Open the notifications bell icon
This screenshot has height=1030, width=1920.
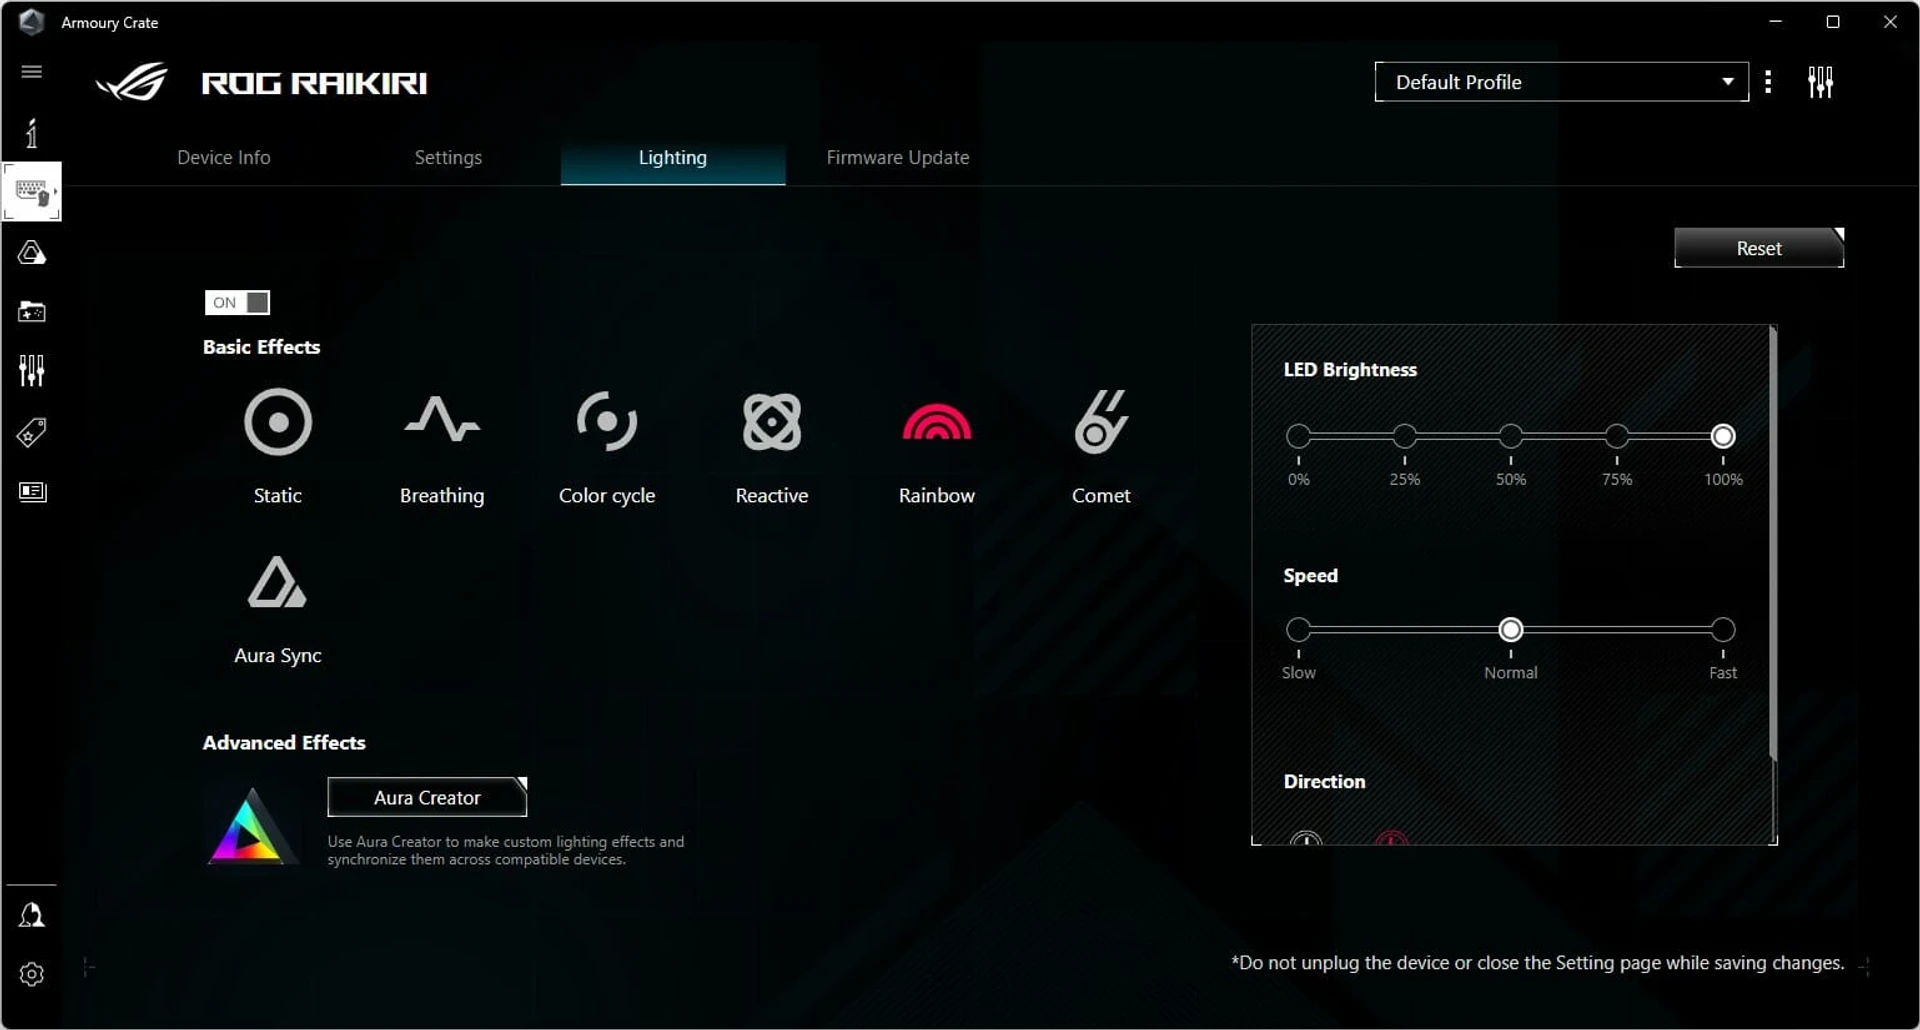pos(32,915)
